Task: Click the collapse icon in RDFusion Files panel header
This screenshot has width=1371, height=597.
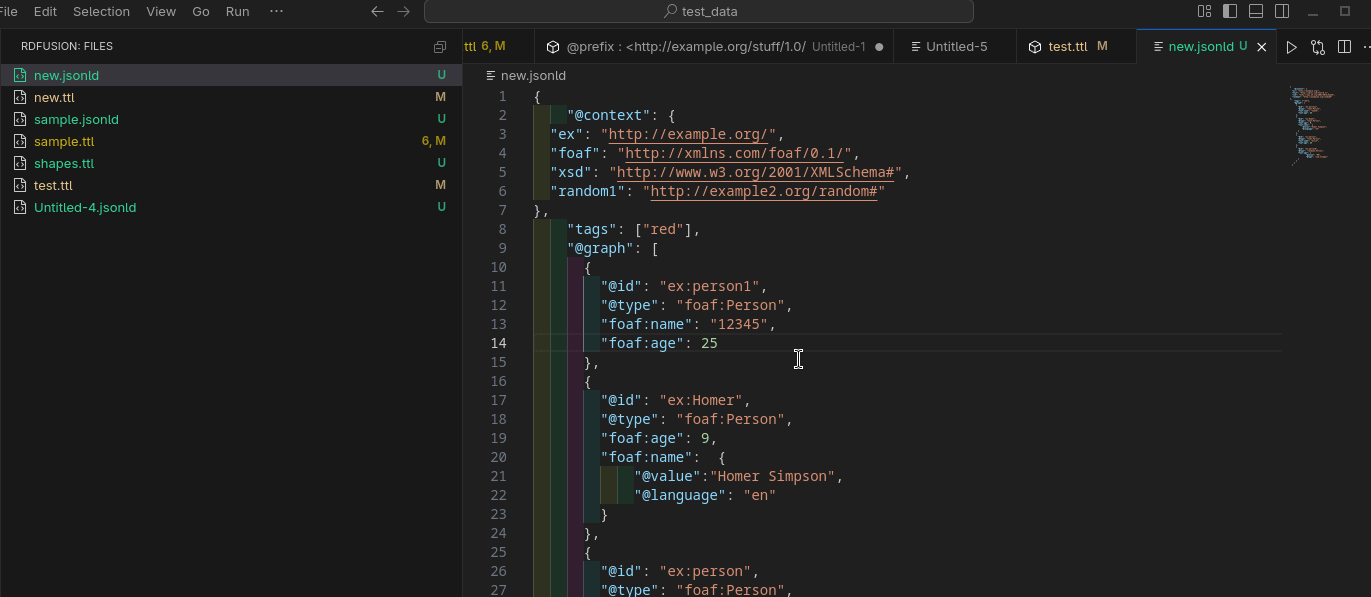Action: click(x=439, y=46)
